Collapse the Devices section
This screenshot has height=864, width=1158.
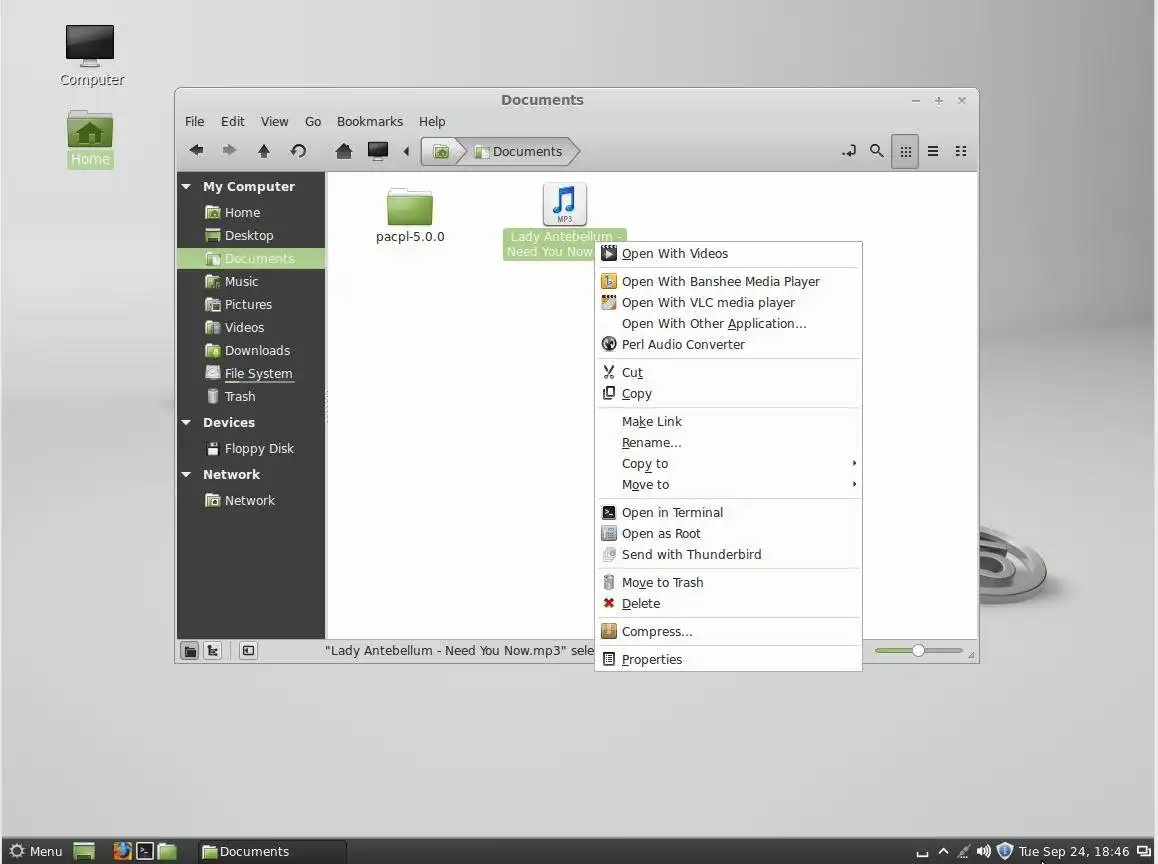(x=186, y=422)
